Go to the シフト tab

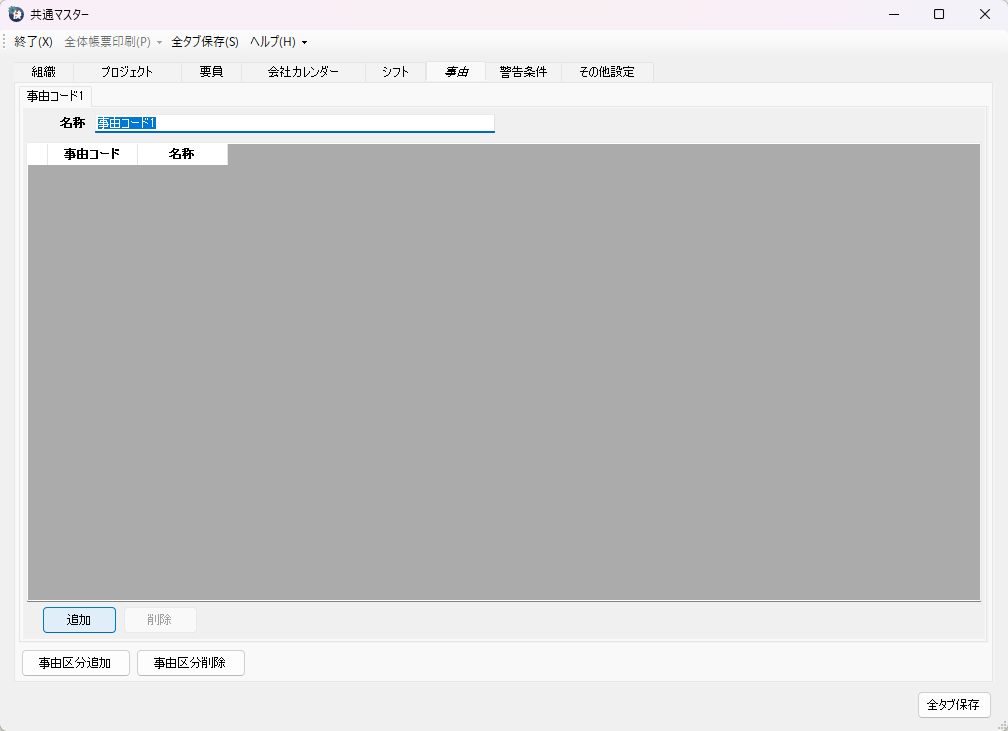[x=395, y=72]
